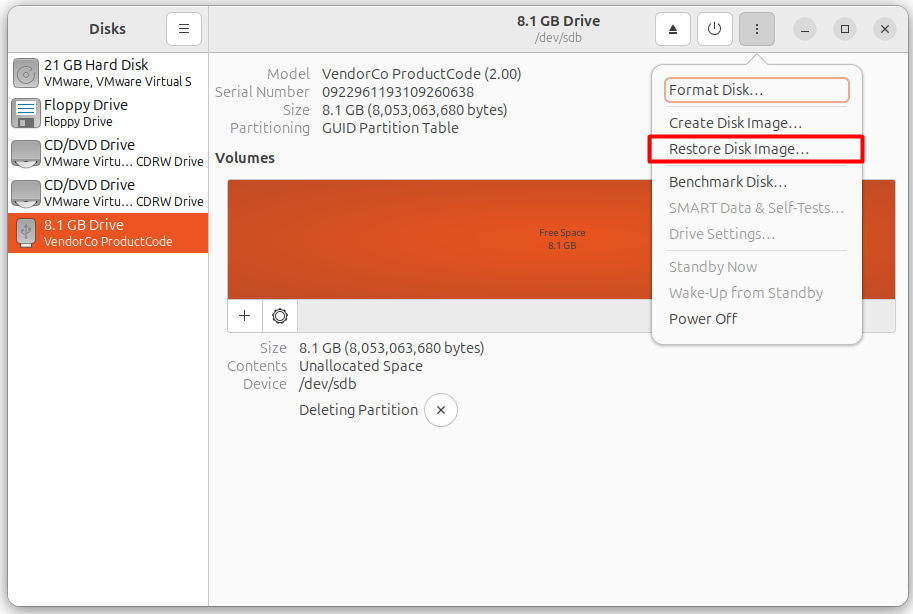Select the Floppy Drive icon in sidebar

(x=26, y=113)
